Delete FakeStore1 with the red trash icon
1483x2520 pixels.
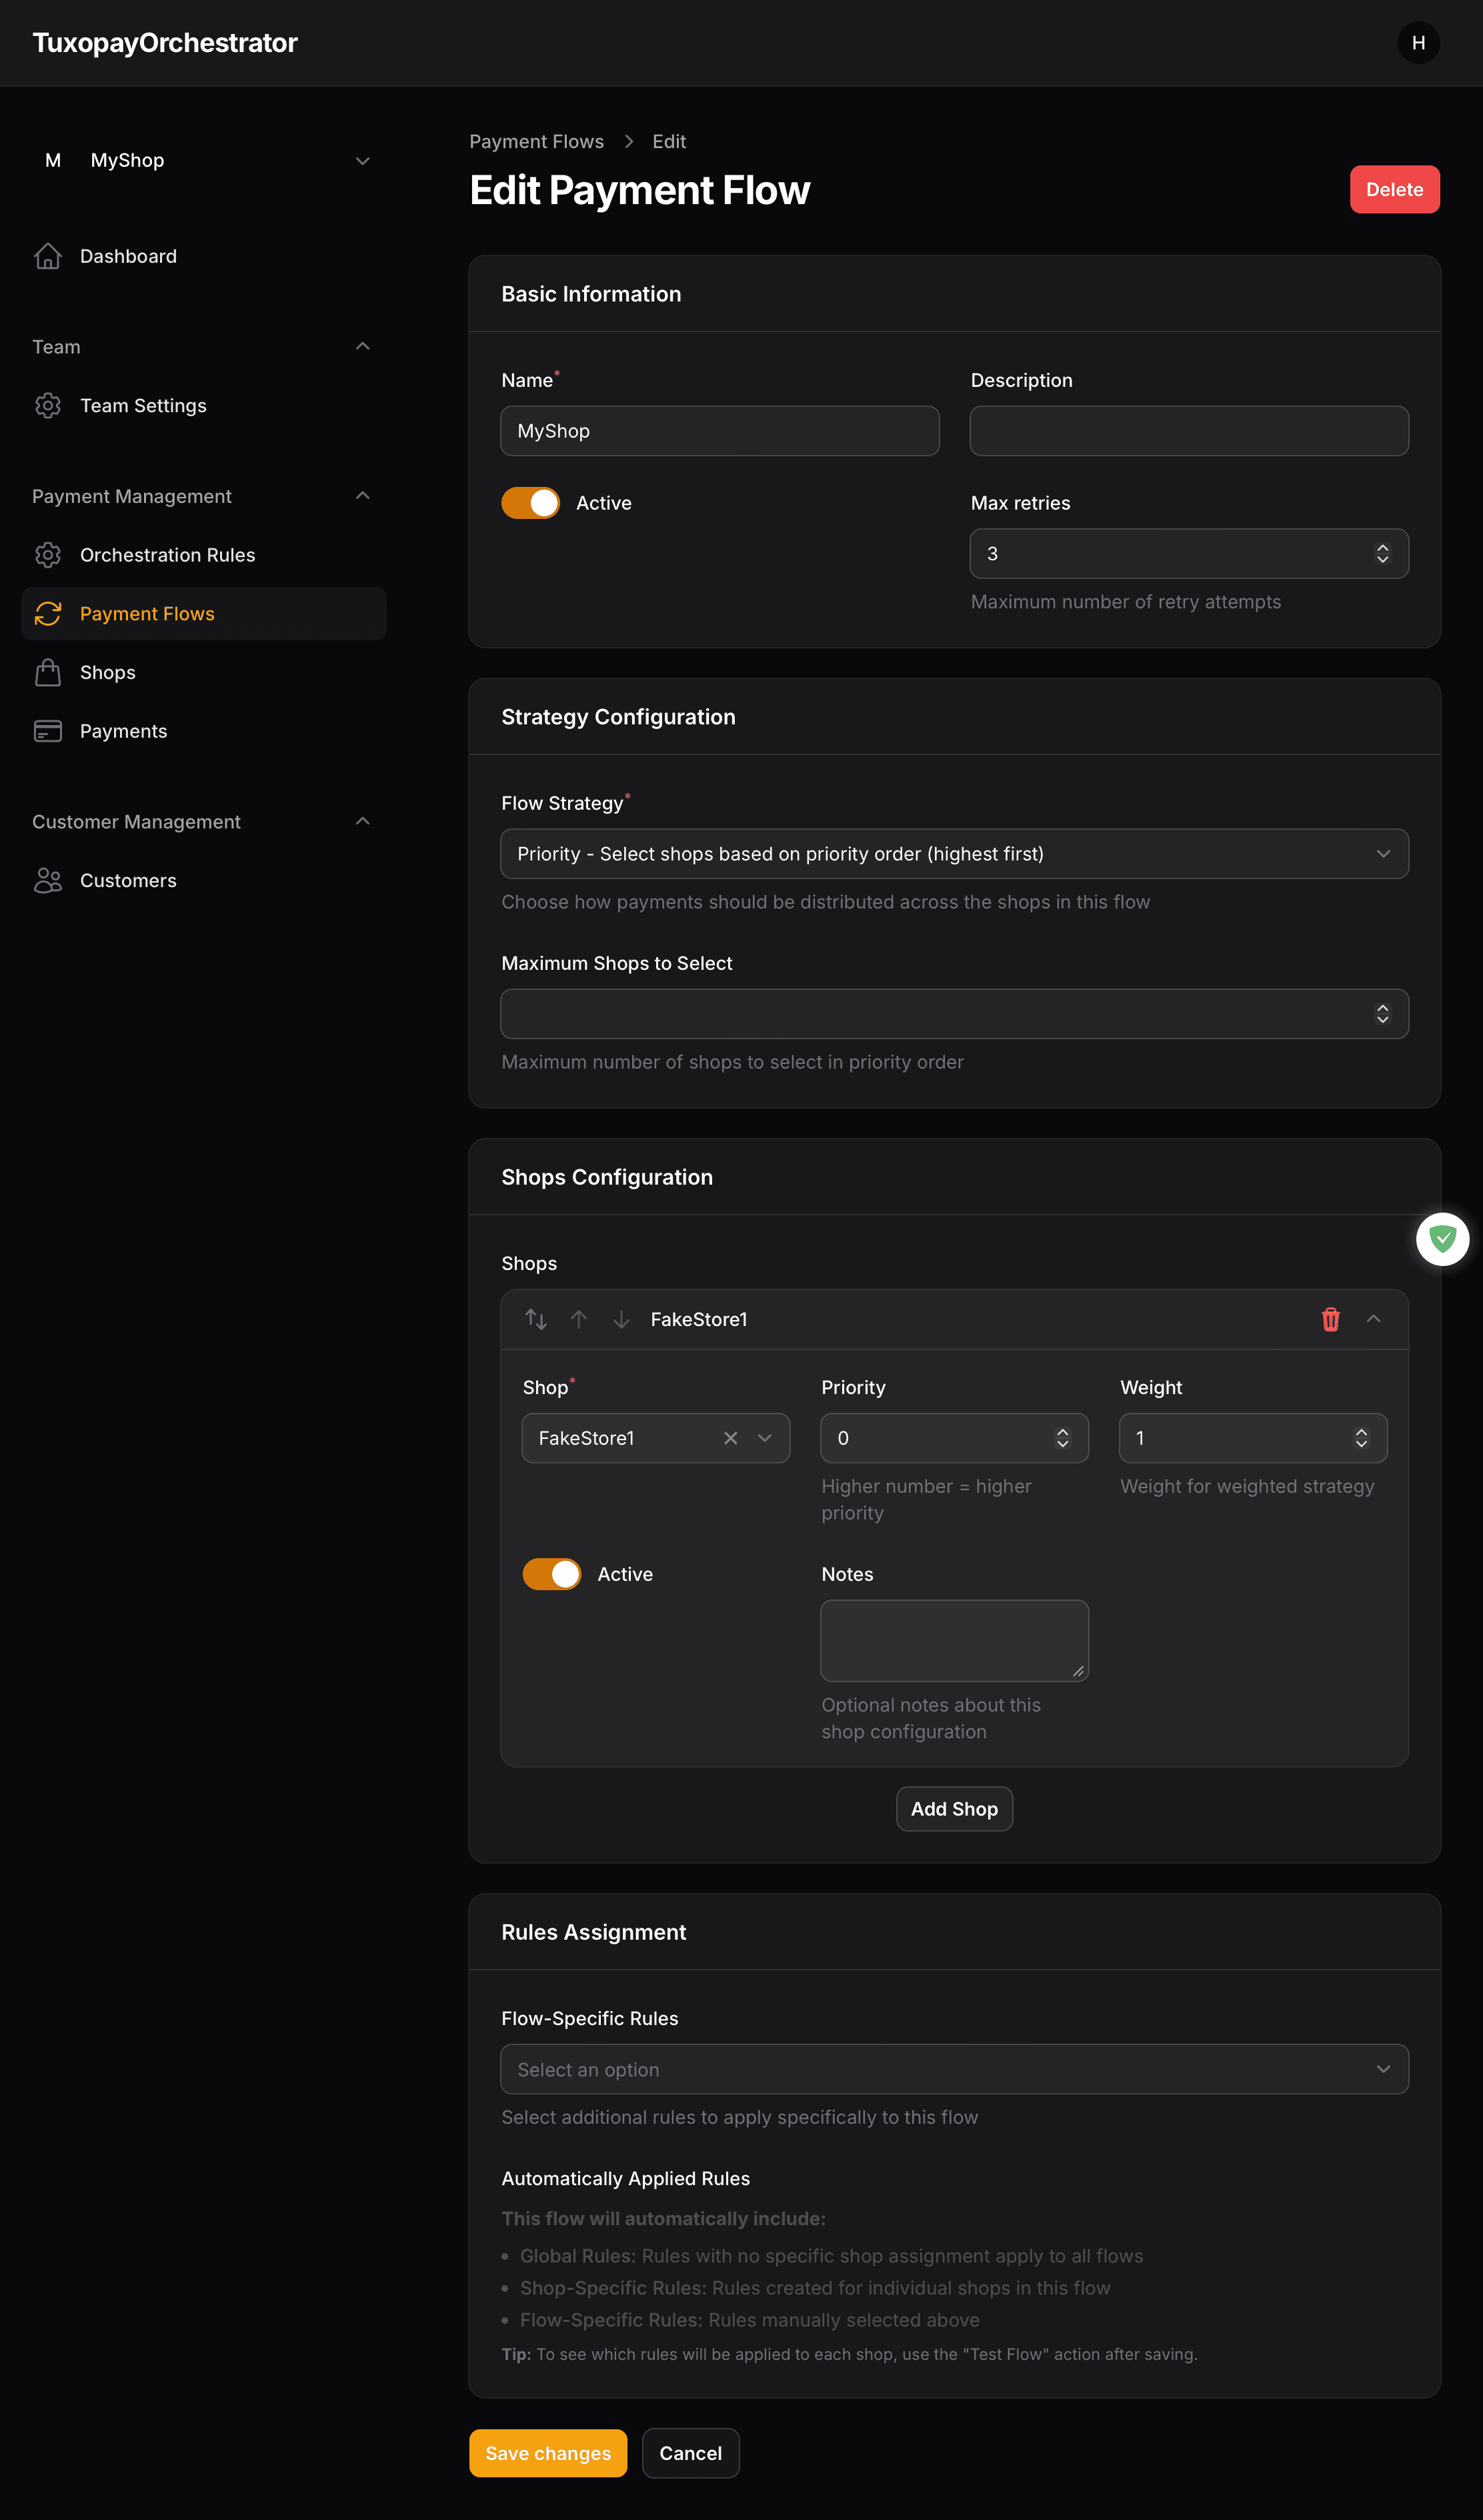pos(1330,1319)
